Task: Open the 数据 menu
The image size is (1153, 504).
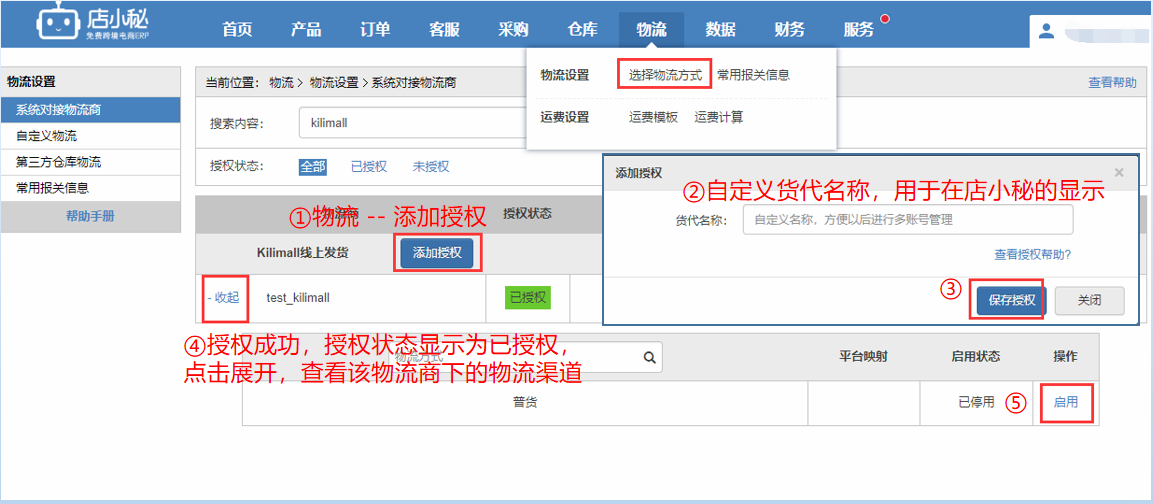Action: click(720, 29)
